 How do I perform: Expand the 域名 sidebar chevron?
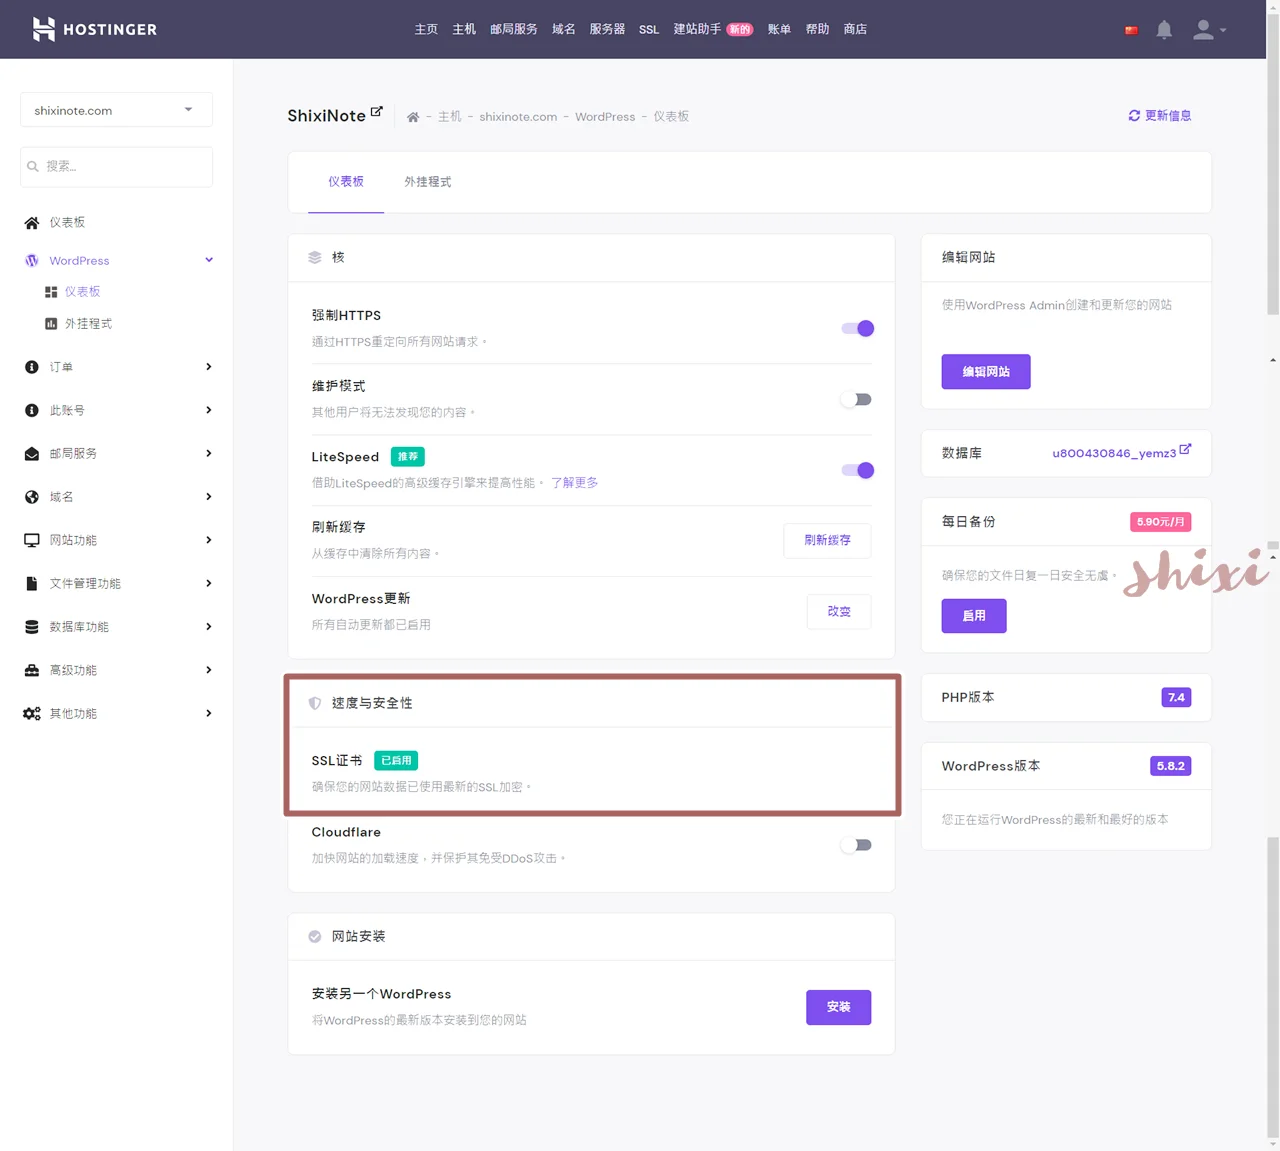209,497
